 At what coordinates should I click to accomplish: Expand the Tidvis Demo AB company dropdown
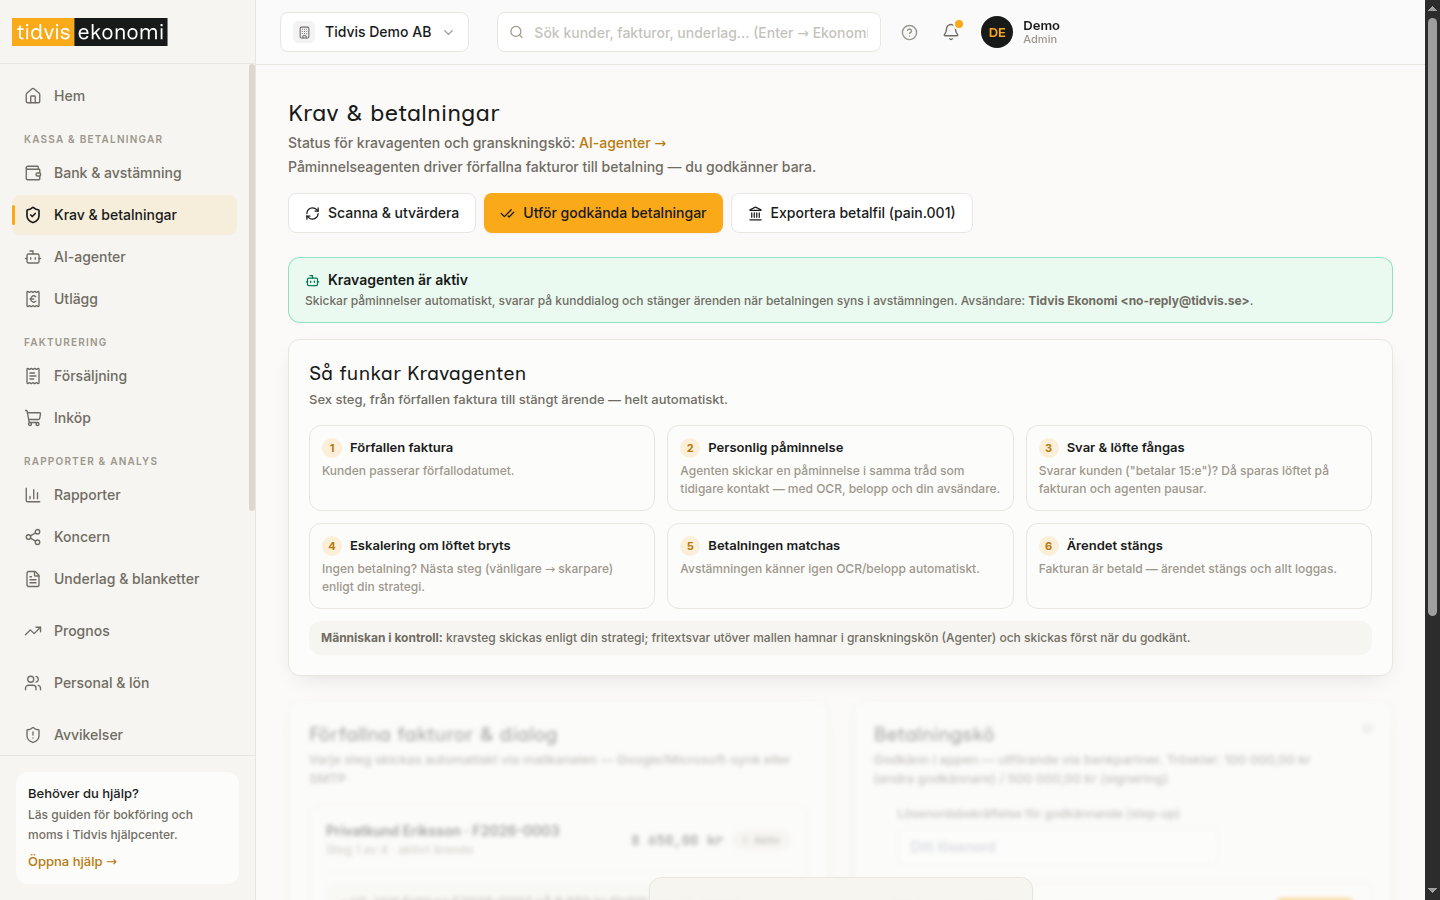point(374,32)
